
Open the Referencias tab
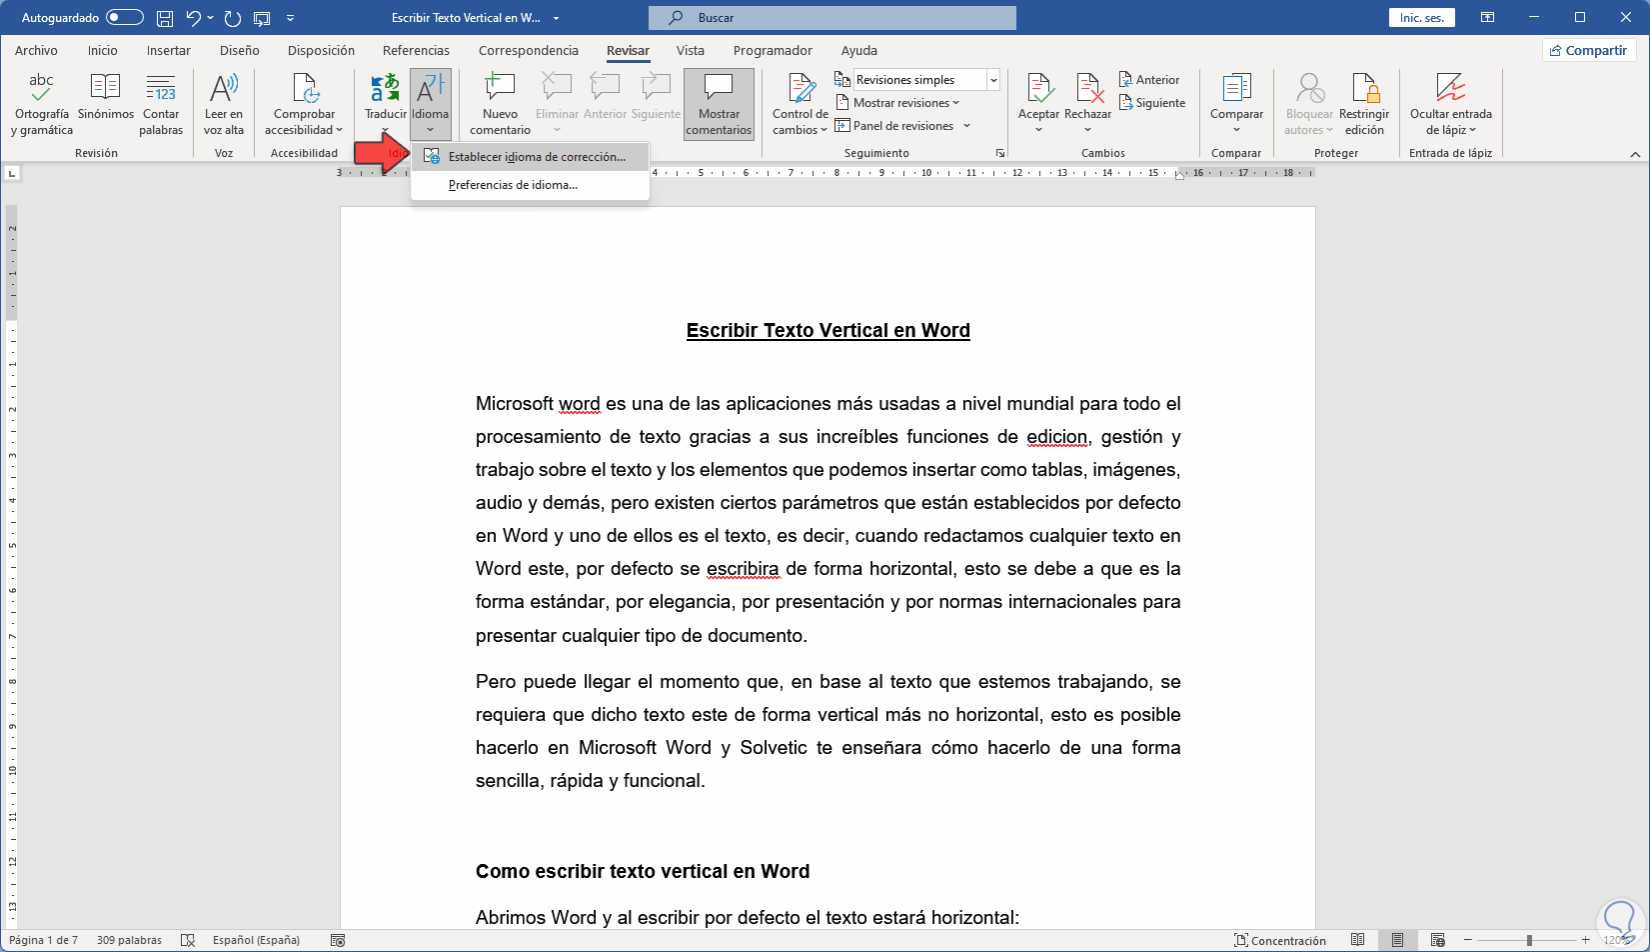[x=416, y=50]
